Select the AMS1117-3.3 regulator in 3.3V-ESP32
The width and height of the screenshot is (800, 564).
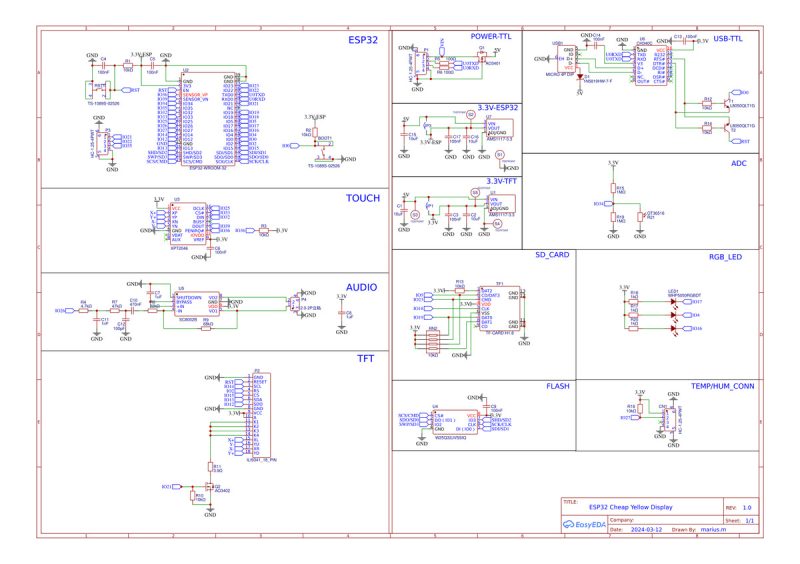tap(499, 128)
